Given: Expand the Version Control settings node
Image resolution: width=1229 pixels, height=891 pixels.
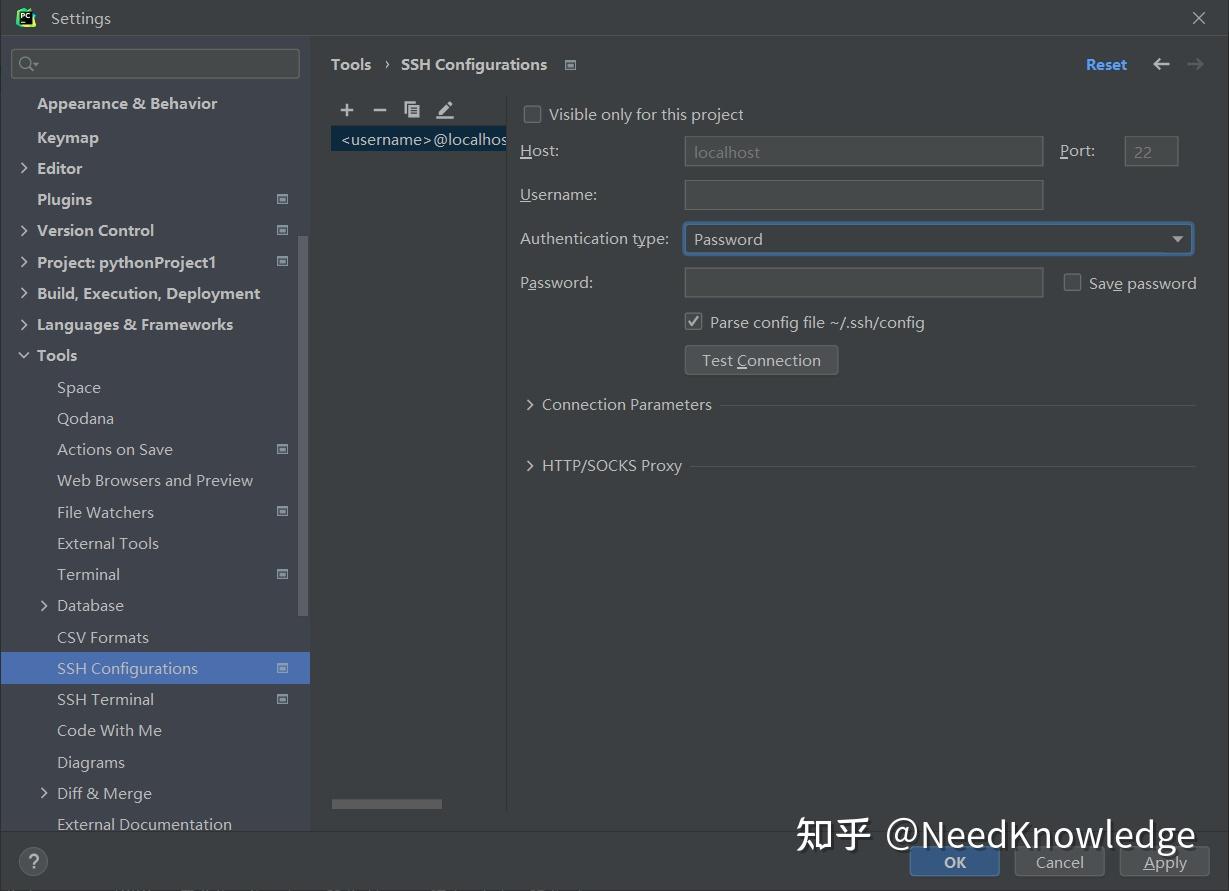Looking at the screenshot, I should tap(24, 230).
